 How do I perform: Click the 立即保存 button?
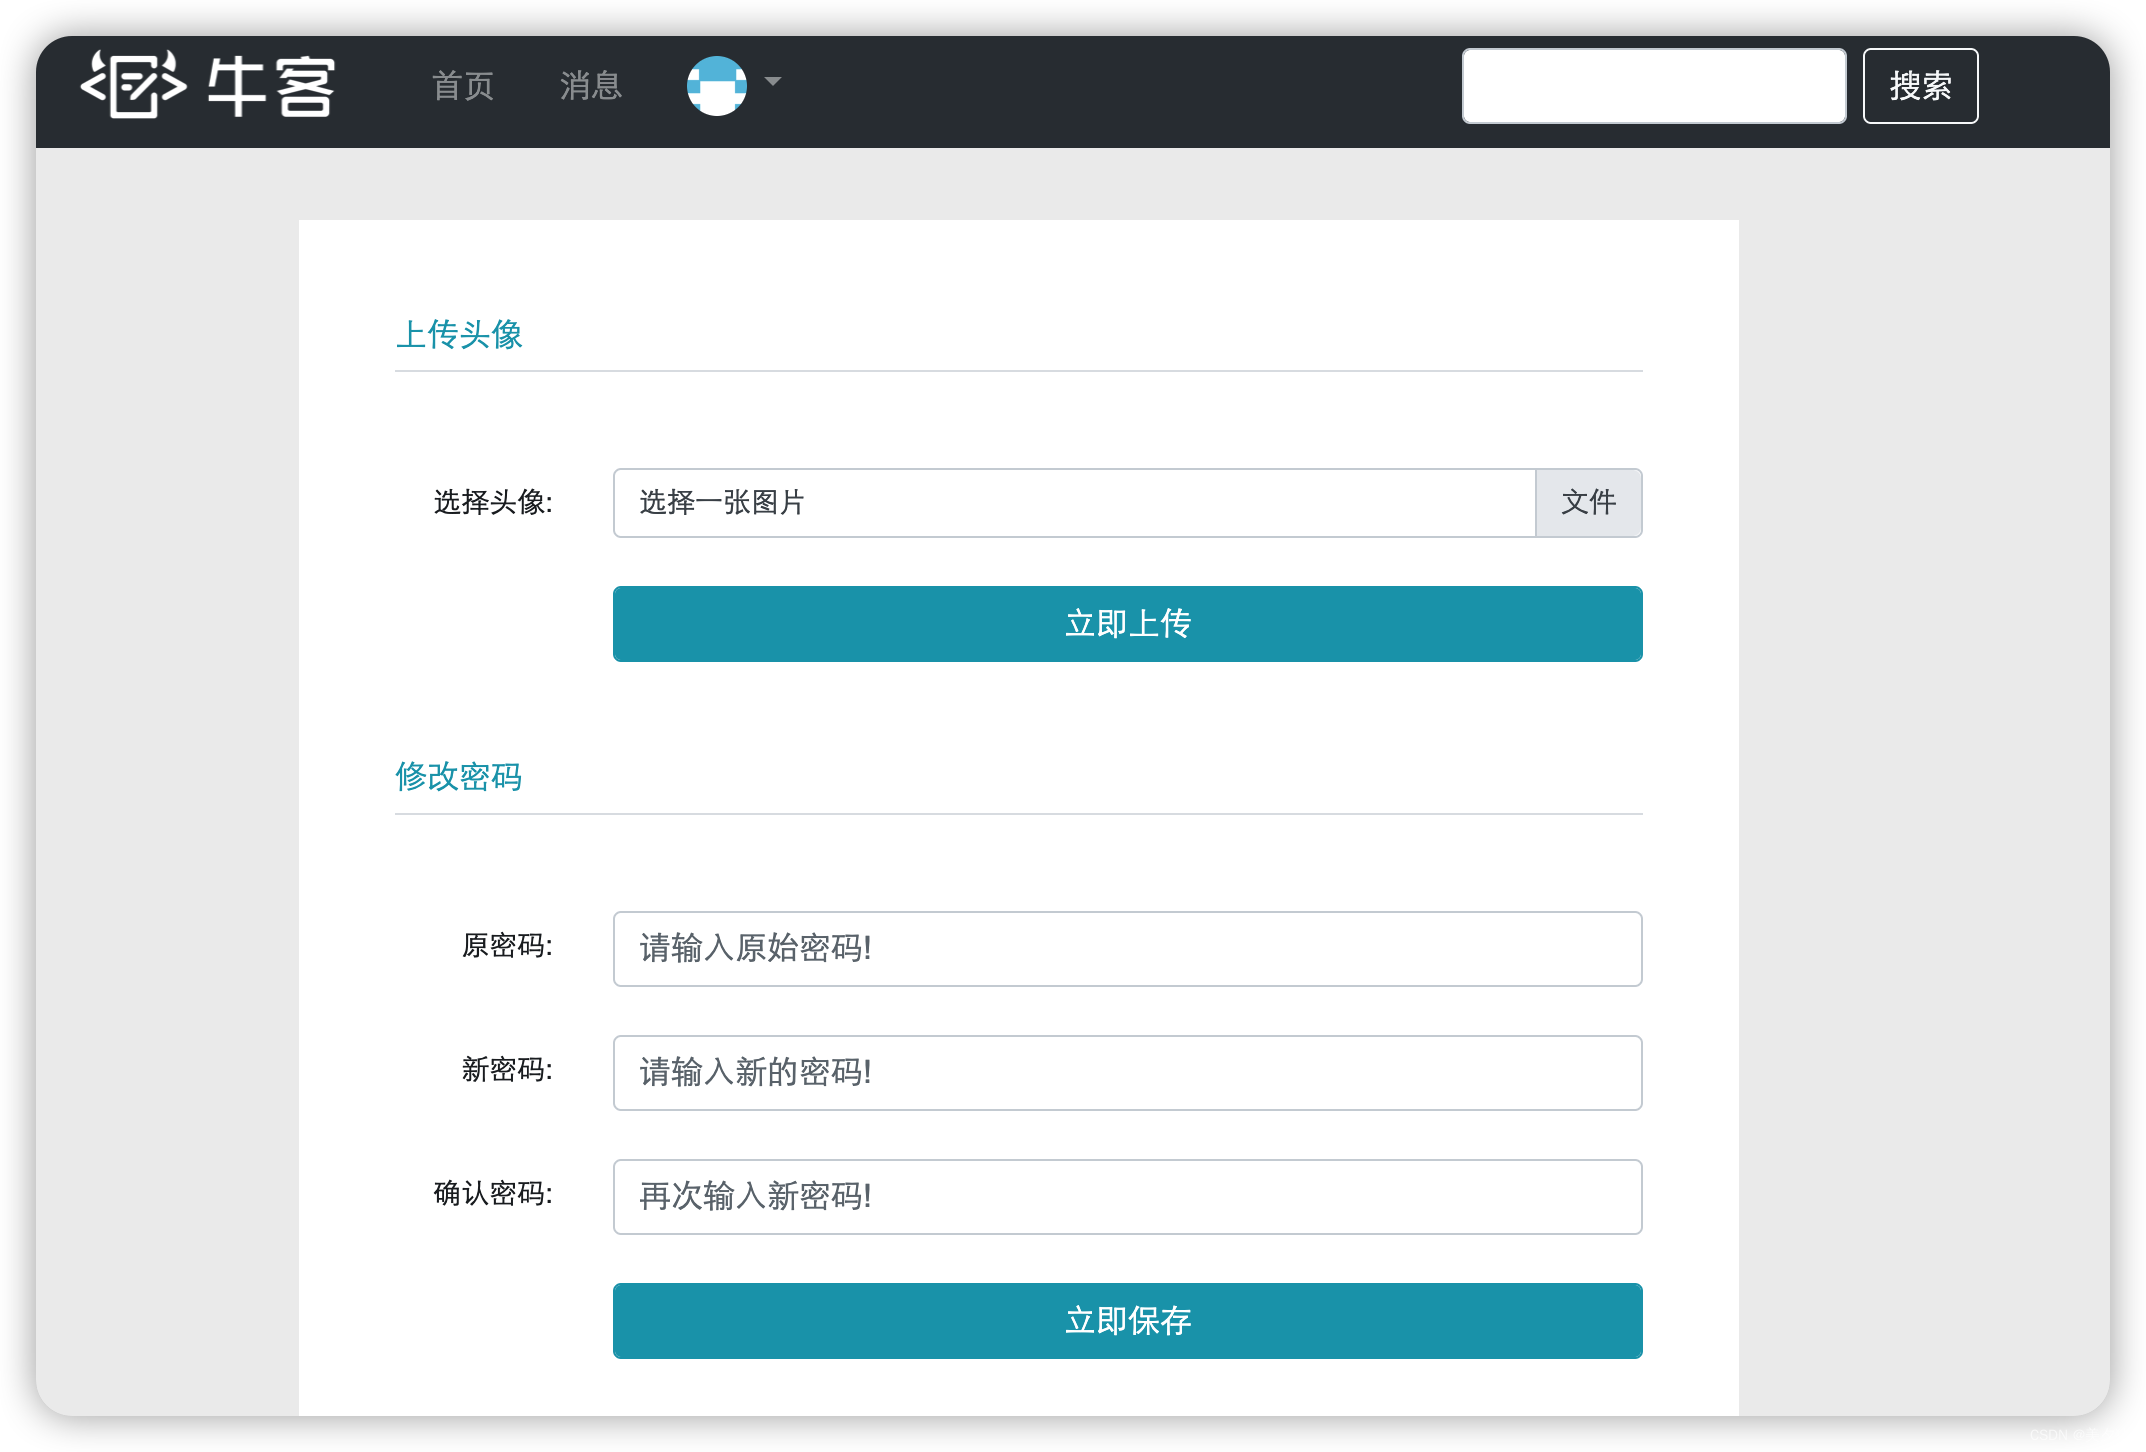point(1128,1320)
